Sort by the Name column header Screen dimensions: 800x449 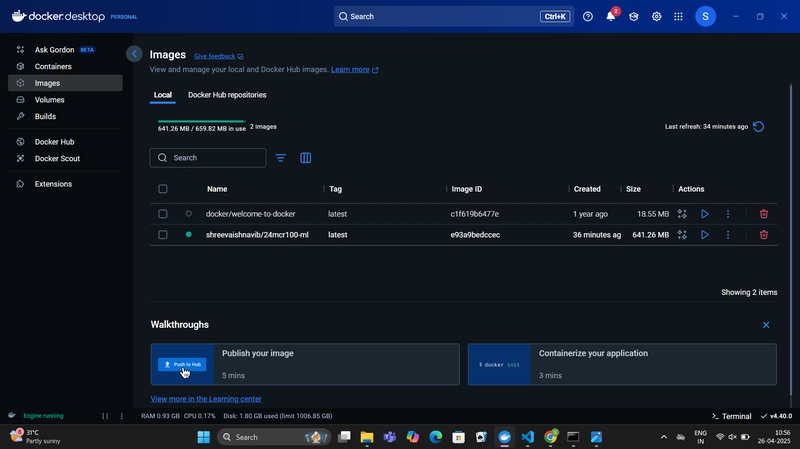pyautogui.click(x=217, y=189)
